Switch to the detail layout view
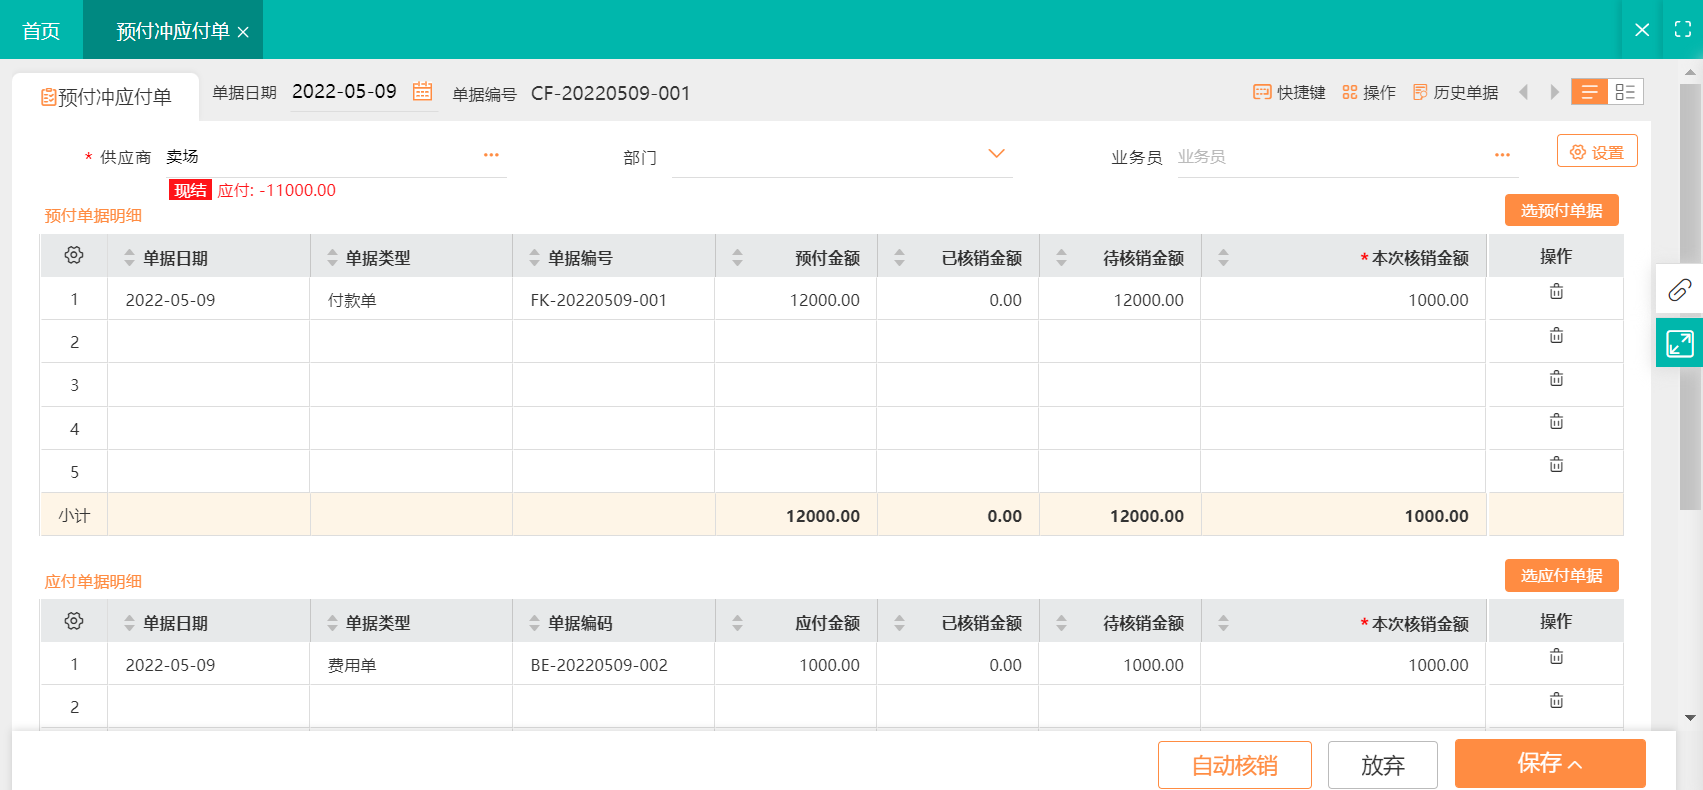Viewport: 1703px width, 790px height. (x=1625, y=92)
